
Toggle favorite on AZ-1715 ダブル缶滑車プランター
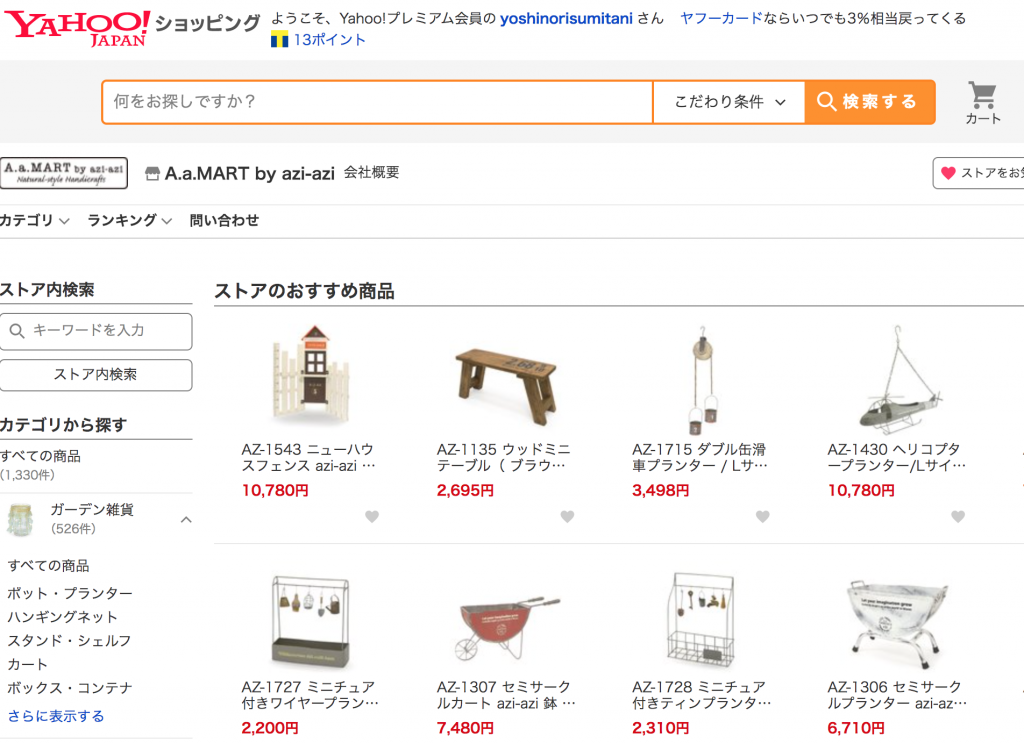pyautogui.click(x=762, y=518)
